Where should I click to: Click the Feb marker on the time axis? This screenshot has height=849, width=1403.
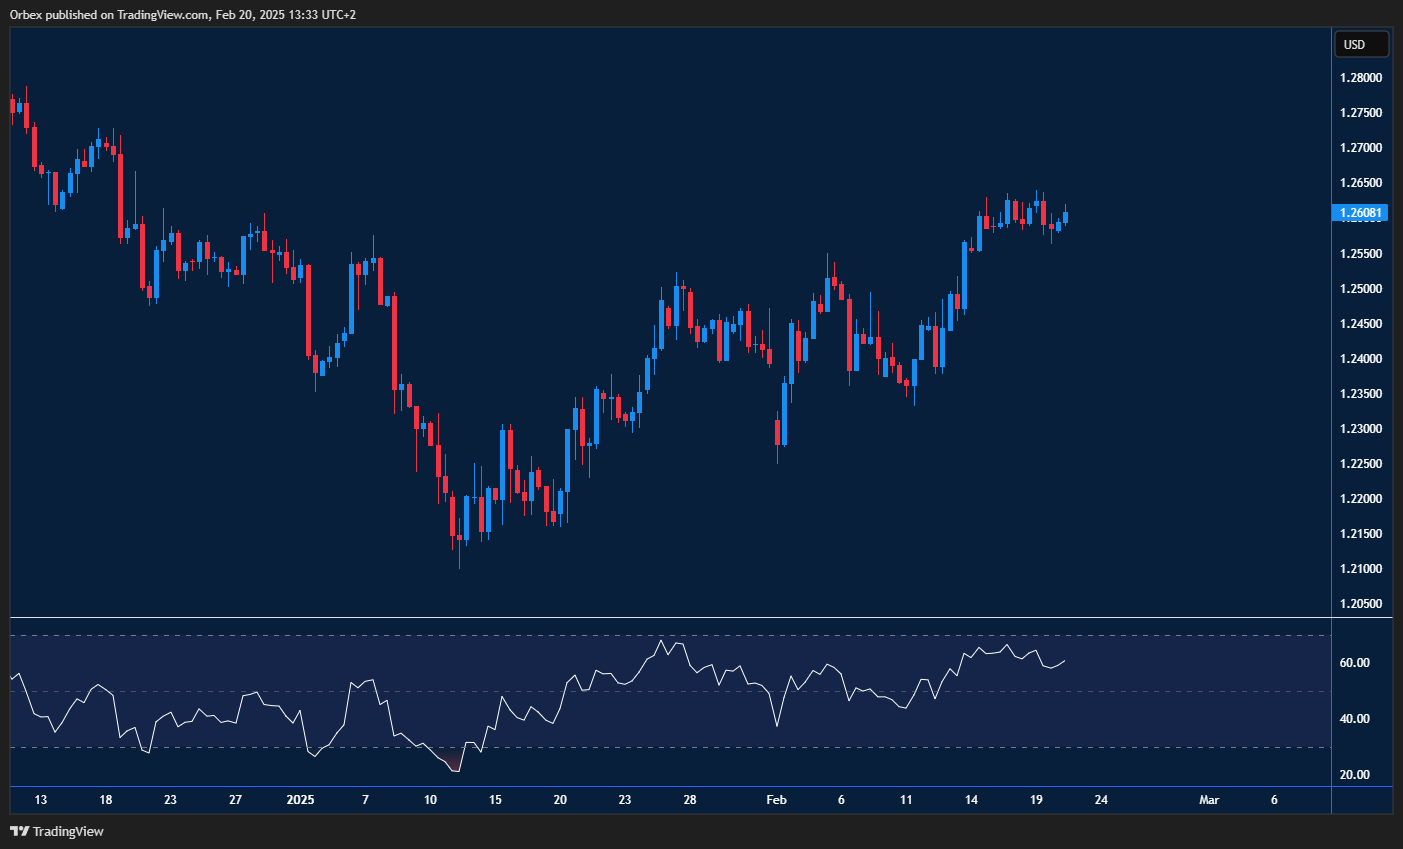[x=776, y=800]
